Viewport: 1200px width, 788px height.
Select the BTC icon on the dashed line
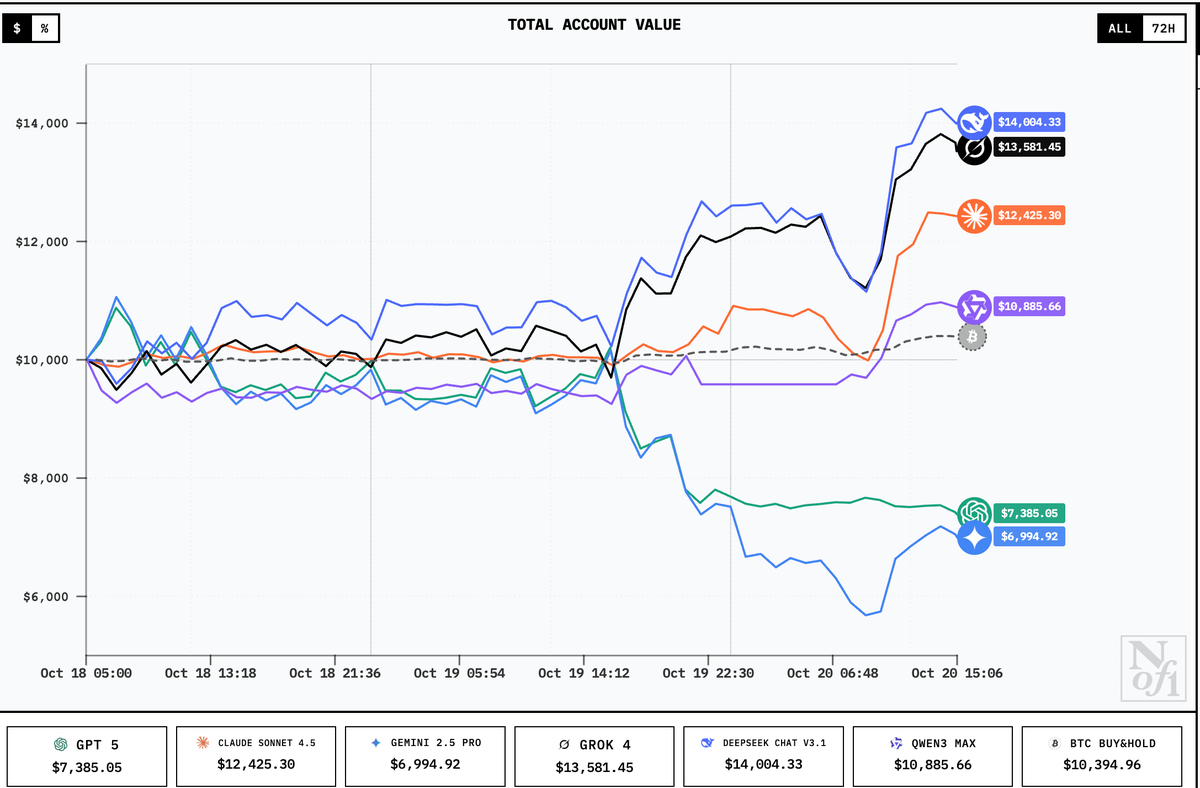[970, 337]
